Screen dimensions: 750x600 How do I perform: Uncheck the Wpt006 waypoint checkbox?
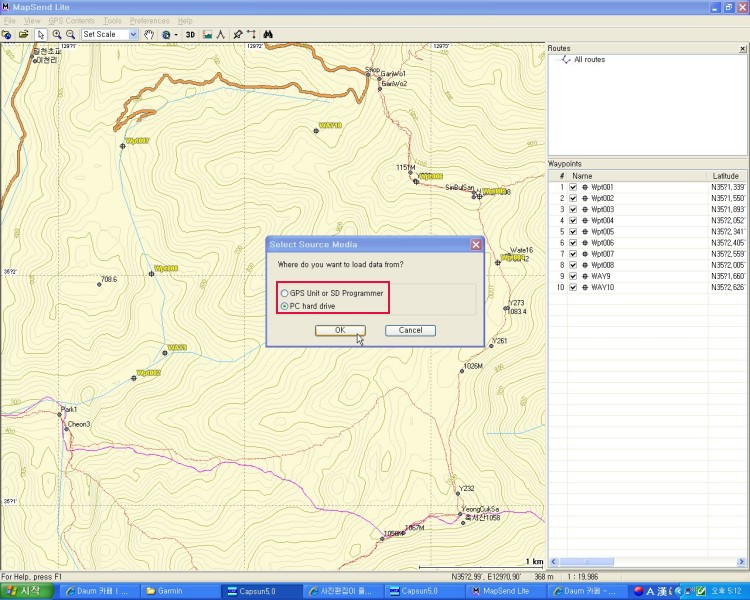tap(573, 243)
